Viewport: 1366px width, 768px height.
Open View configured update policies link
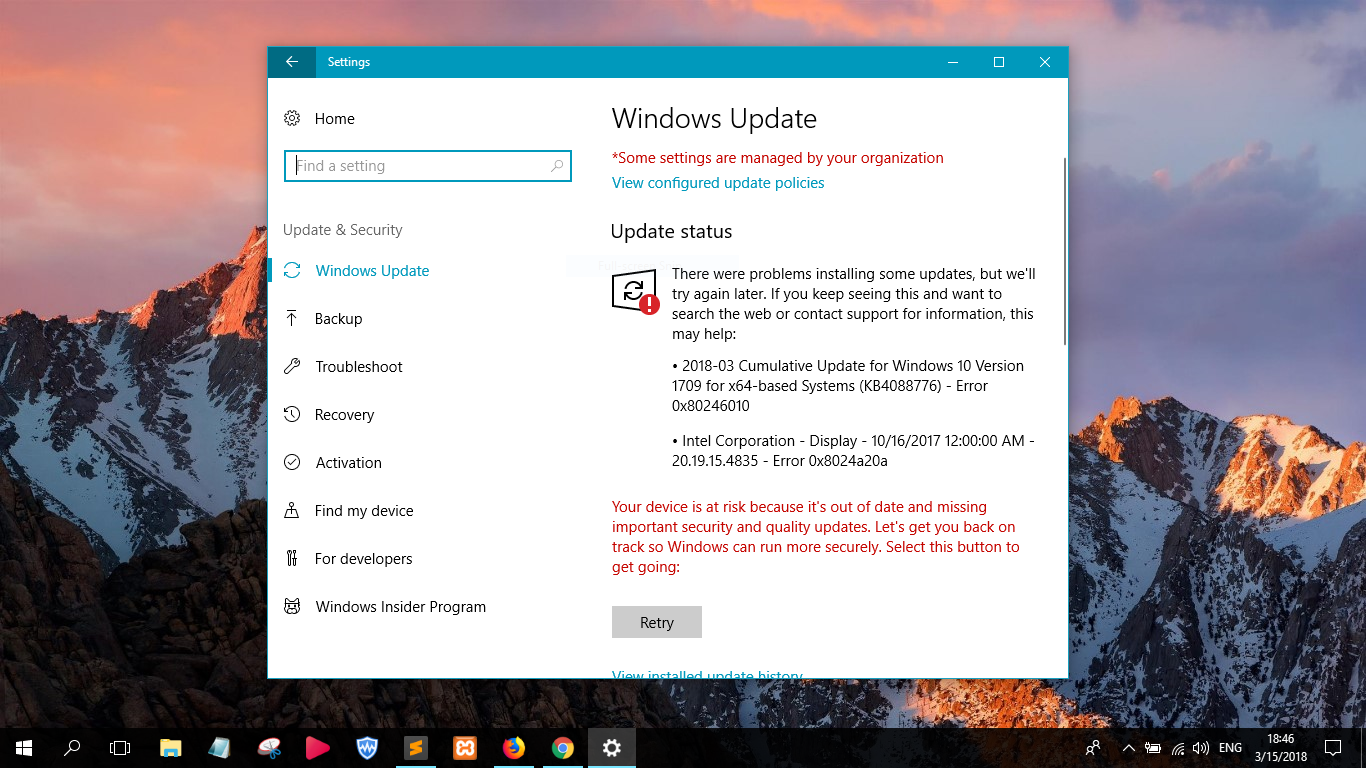coord(718,182)
